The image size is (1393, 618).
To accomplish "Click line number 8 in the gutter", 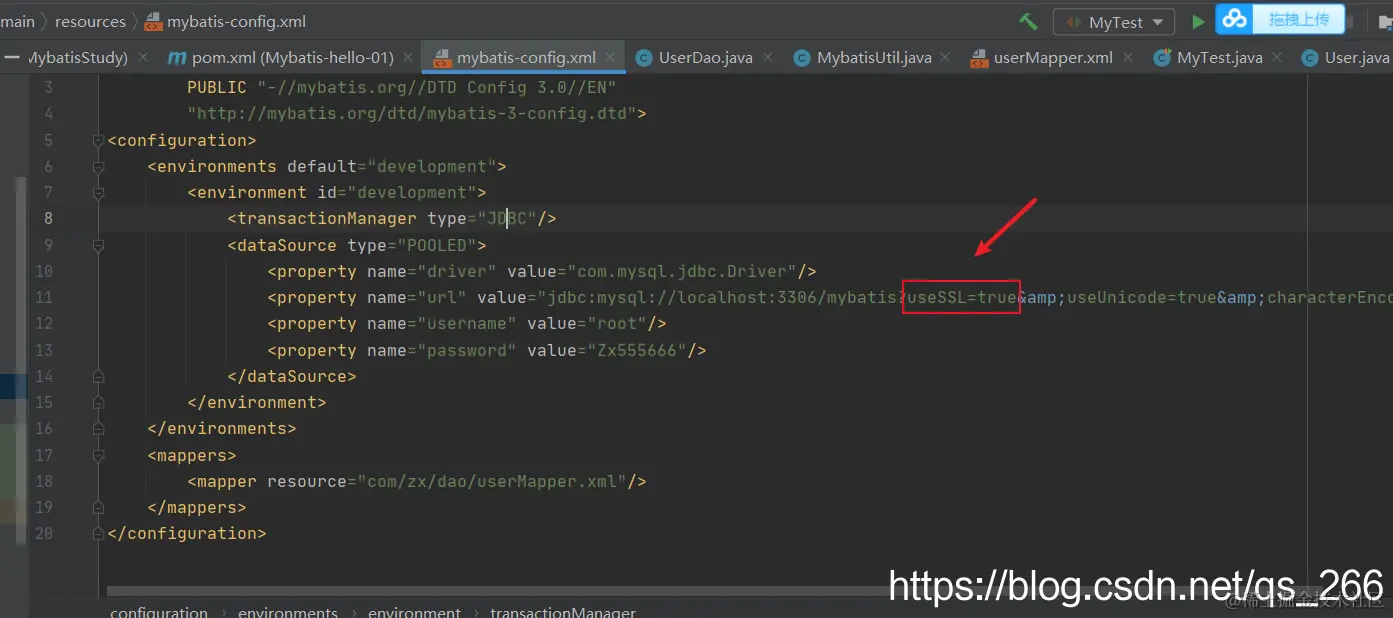I will (48, 218).
